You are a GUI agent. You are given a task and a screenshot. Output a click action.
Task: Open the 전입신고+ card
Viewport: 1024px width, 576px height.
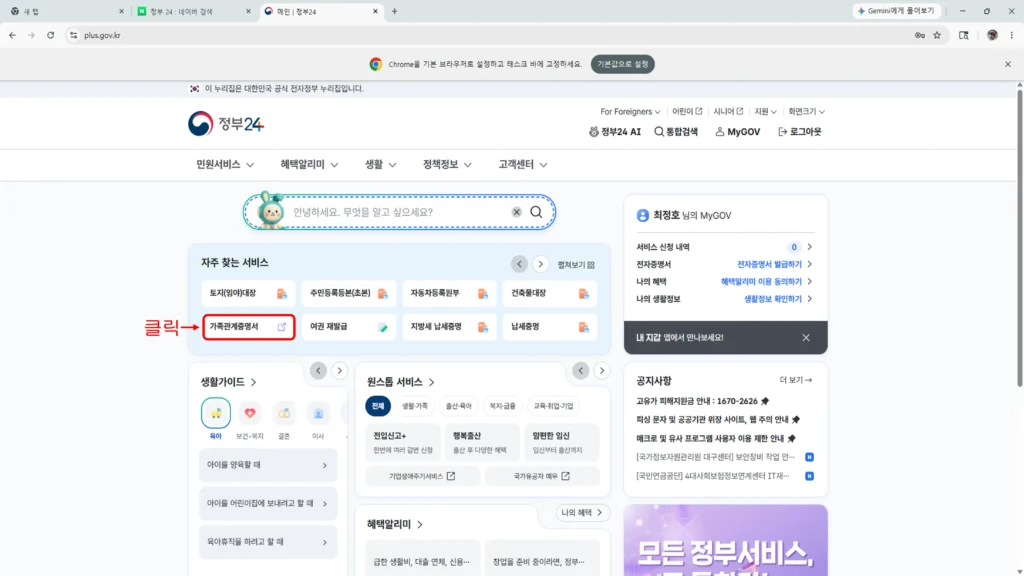pos(403,442)
